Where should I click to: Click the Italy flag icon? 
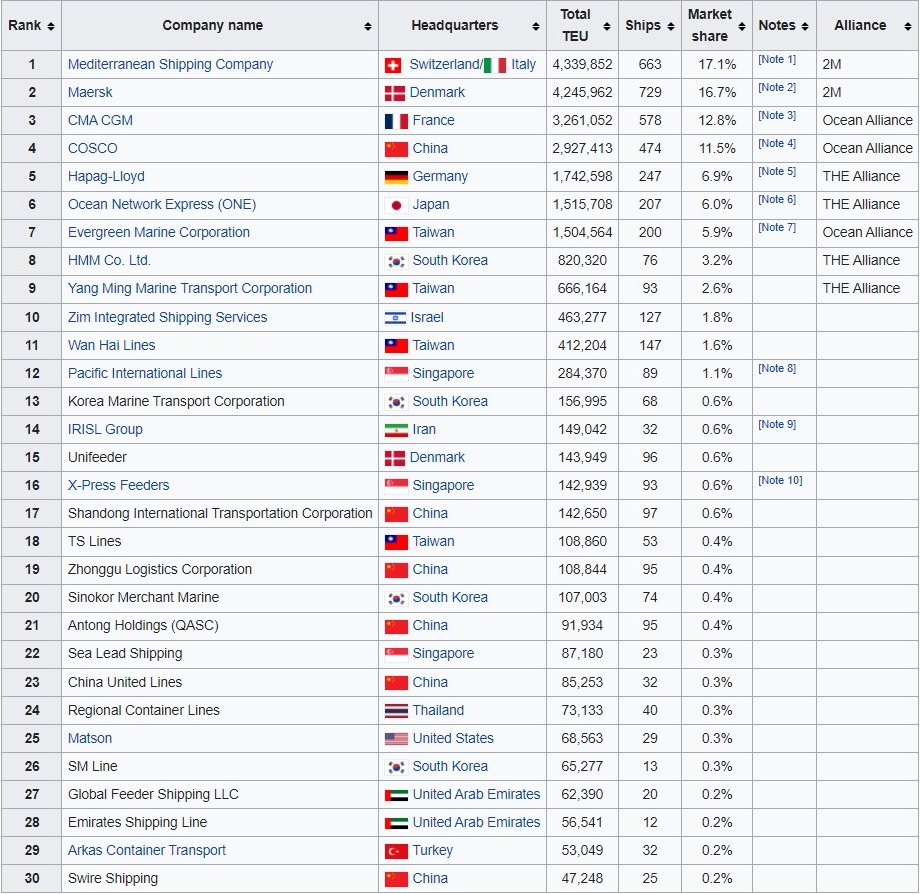click(x=495, y=65)
